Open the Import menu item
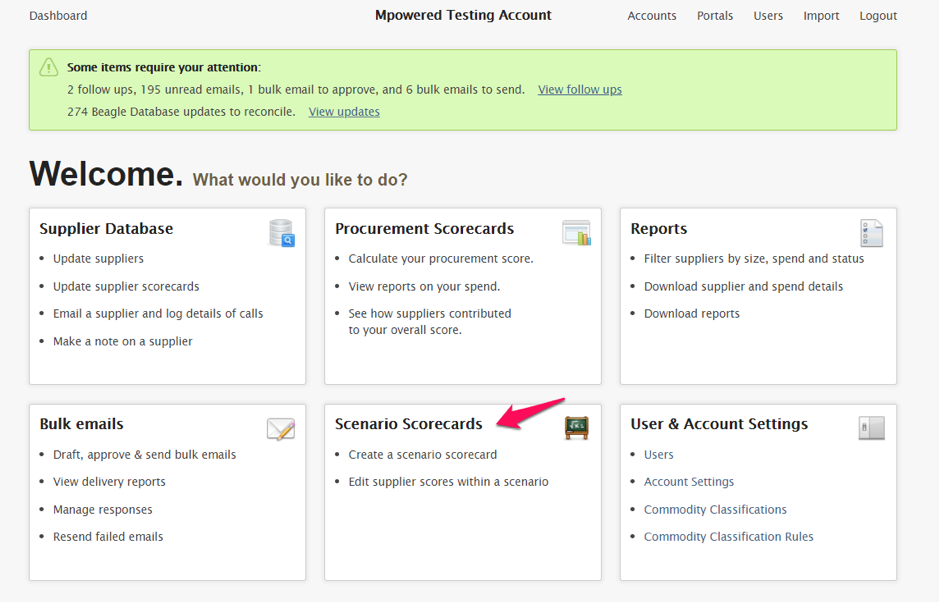Image resolution: width=939 pixels, height=602 pixels. (821, 16)
